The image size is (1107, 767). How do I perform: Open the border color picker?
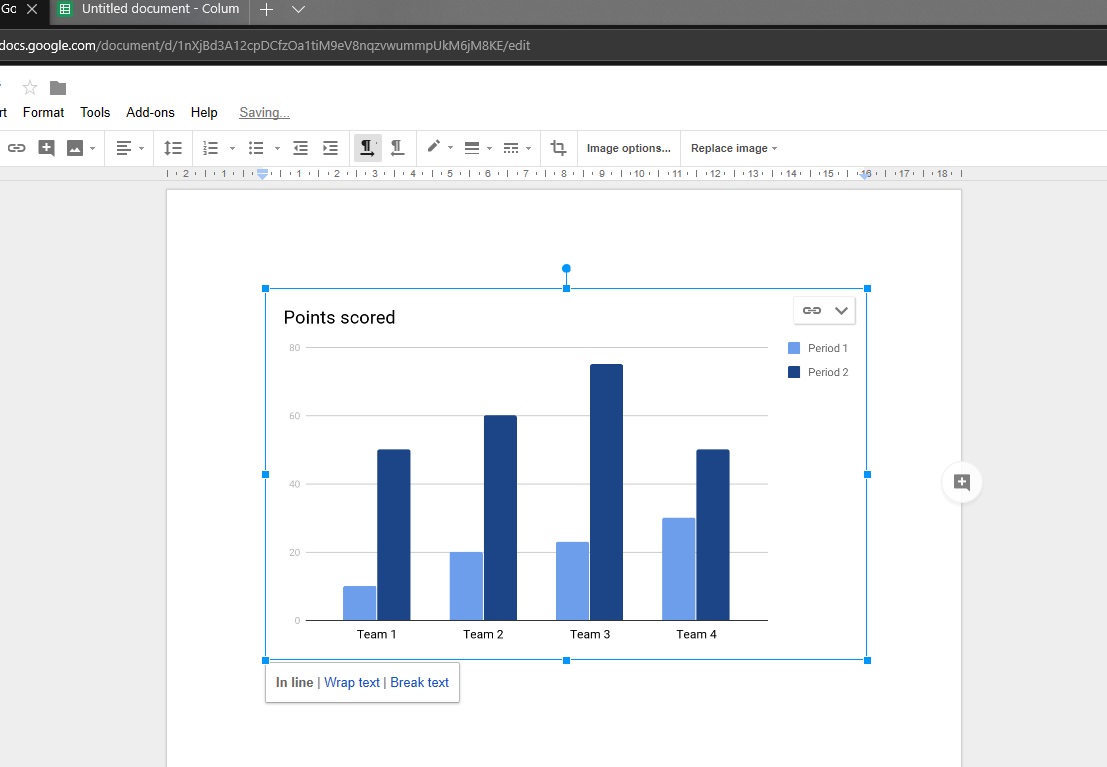click(434, 148)
